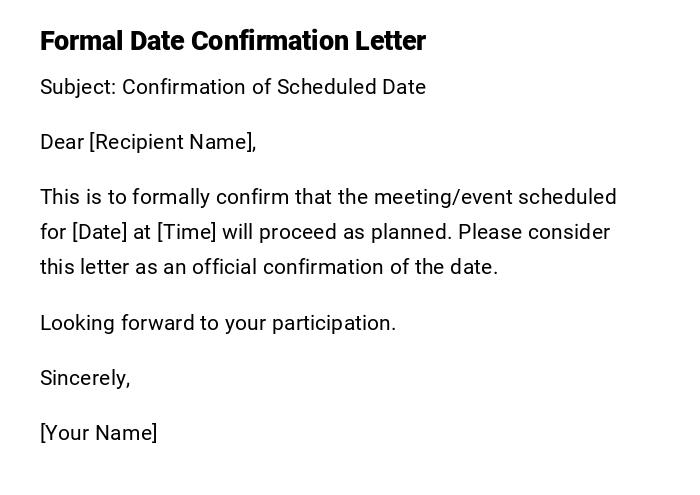The width and height of the screenshot is (700, 495).
Task: Click the [Time] placeholder in the body
Action: pyautogui.click(x=187, y=232)
